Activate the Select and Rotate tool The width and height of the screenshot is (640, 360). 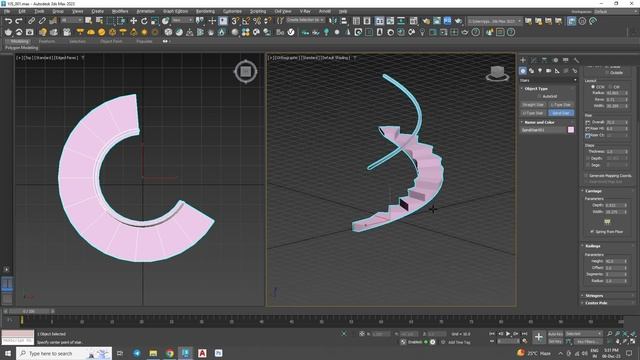click(144, 21)
